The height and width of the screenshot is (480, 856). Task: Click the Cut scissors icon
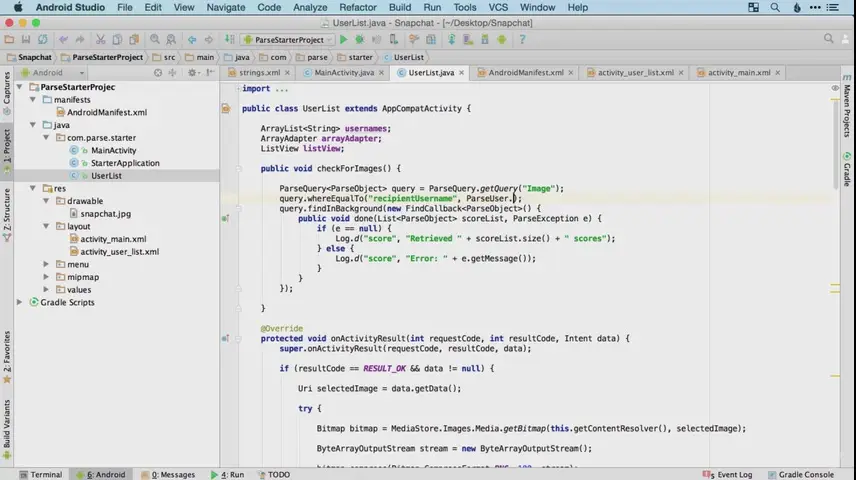pos(100,39)
